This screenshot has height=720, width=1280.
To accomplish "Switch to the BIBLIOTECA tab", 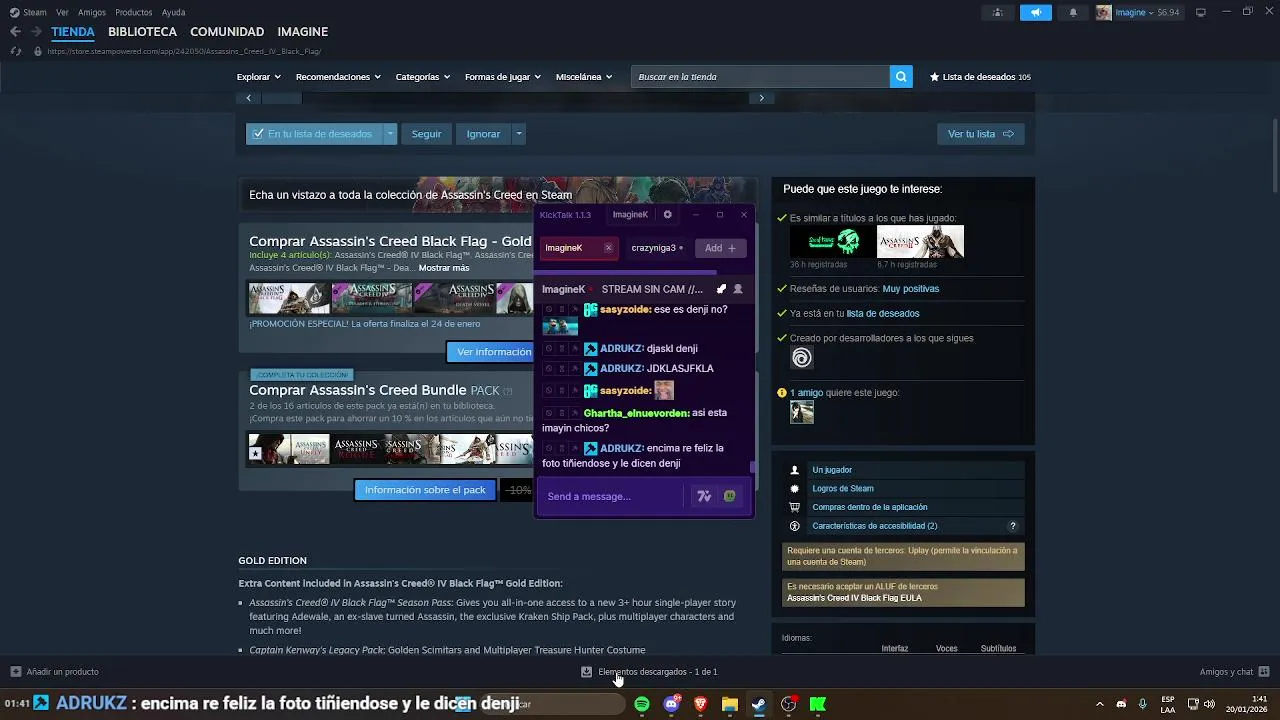I will click(x=142, y=32).
